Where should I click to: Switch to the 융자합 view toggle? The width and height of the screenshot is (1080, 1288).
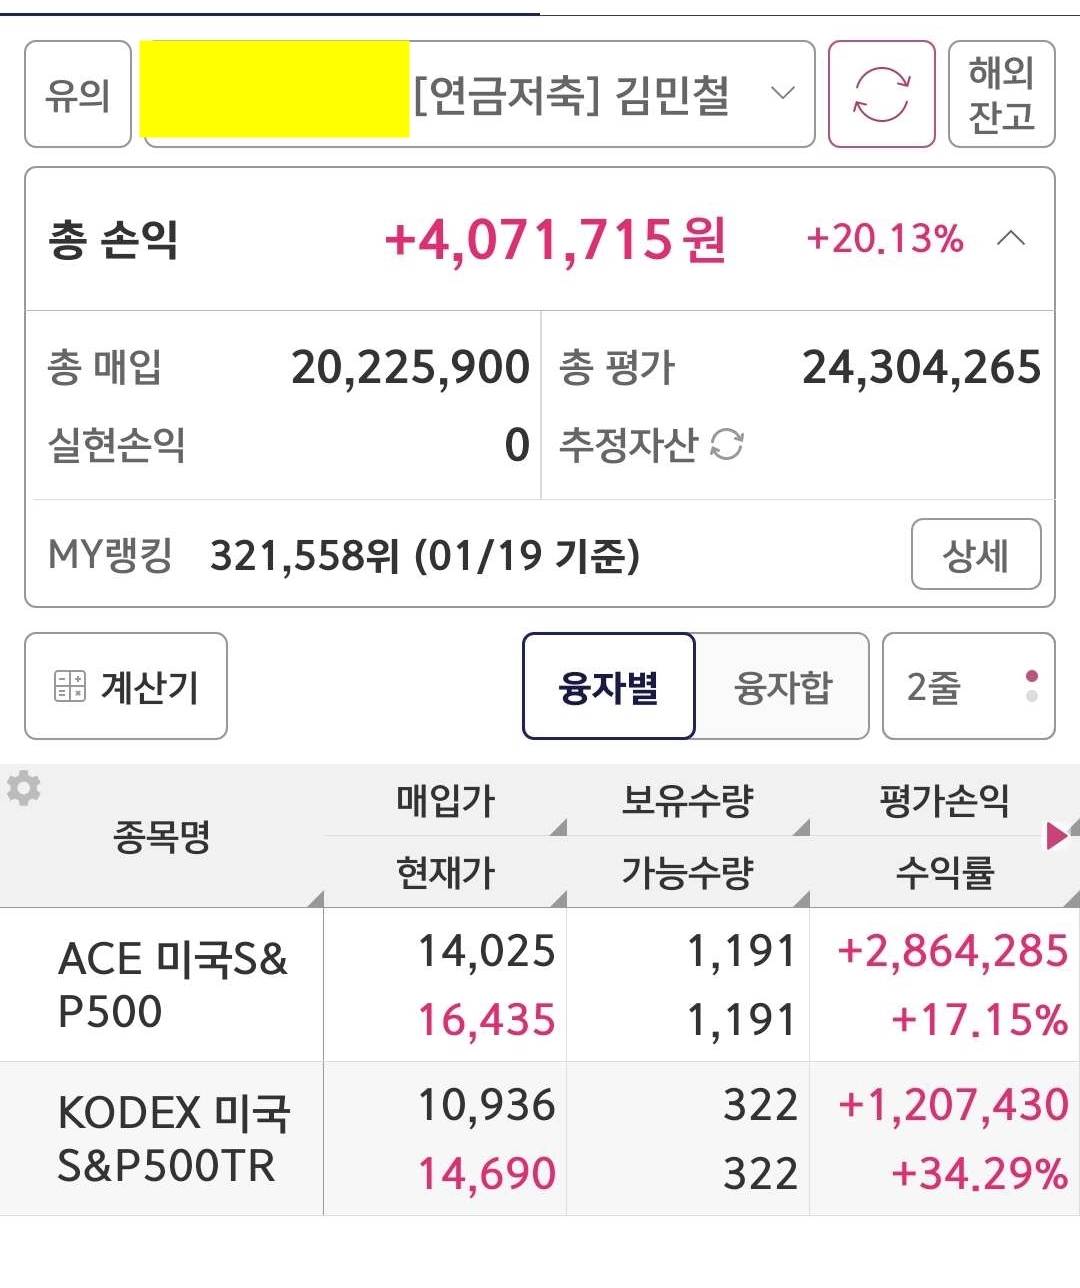(x=782, y=687)
